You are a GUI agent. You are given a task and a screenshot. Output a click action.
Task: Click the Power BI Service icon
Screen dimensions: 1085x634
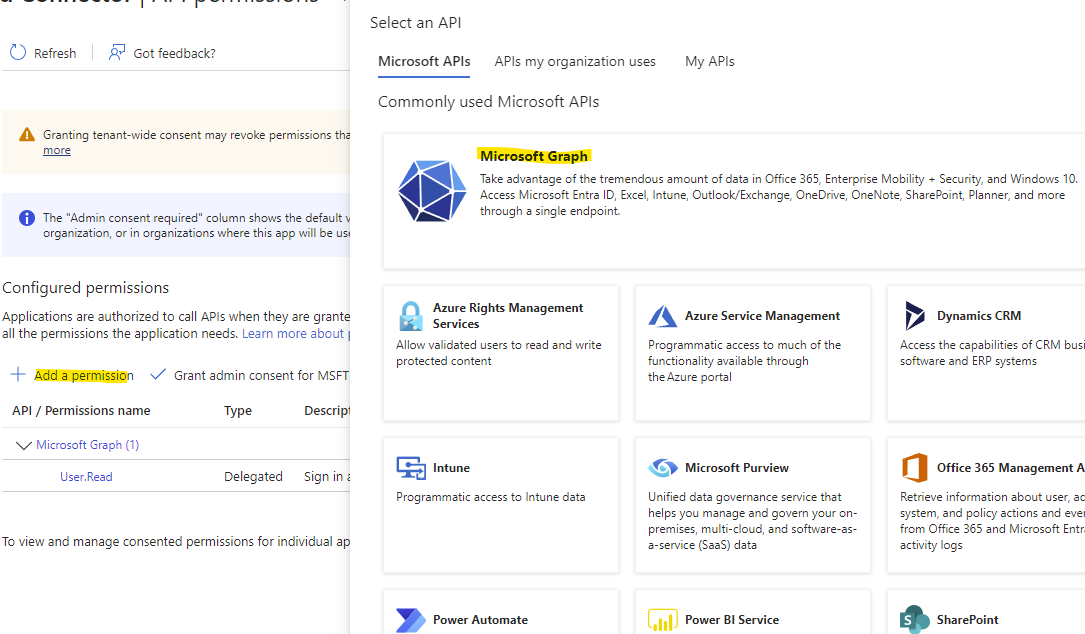click(663, 620)
